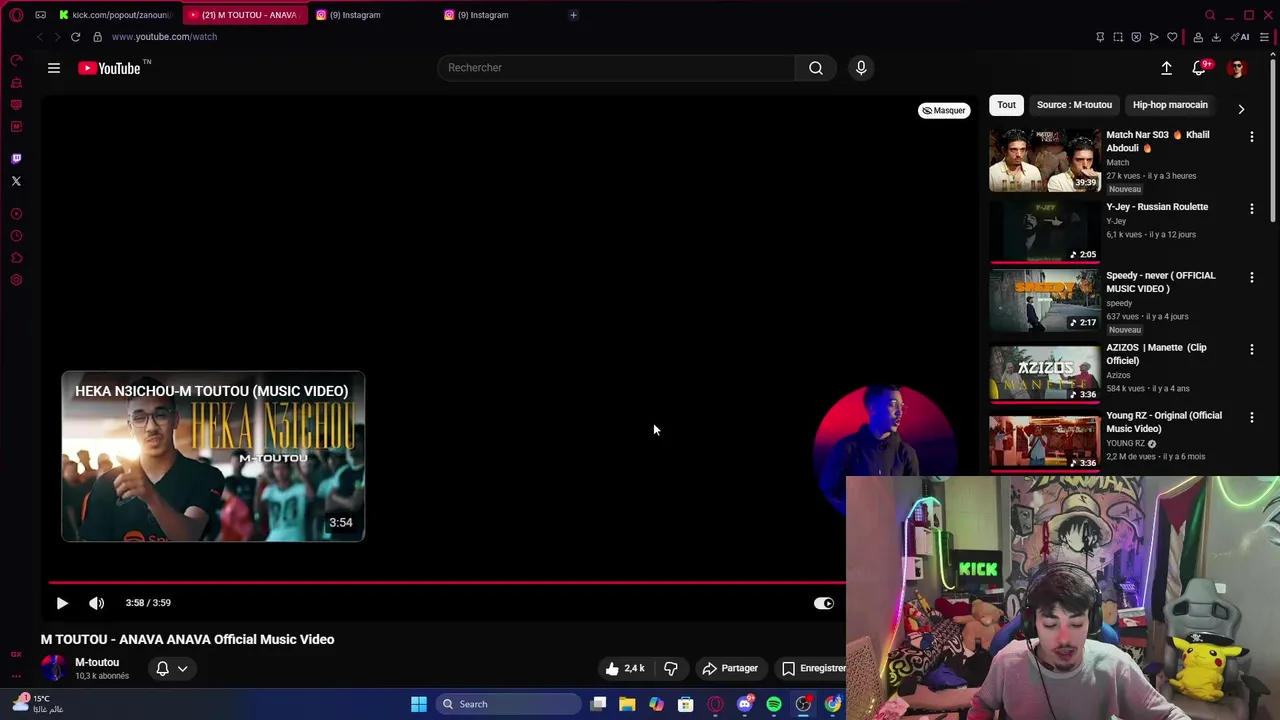Open AZIZOS | Manette video title
Viewport: 1280px width, 720px height.
coord(1156,354)
